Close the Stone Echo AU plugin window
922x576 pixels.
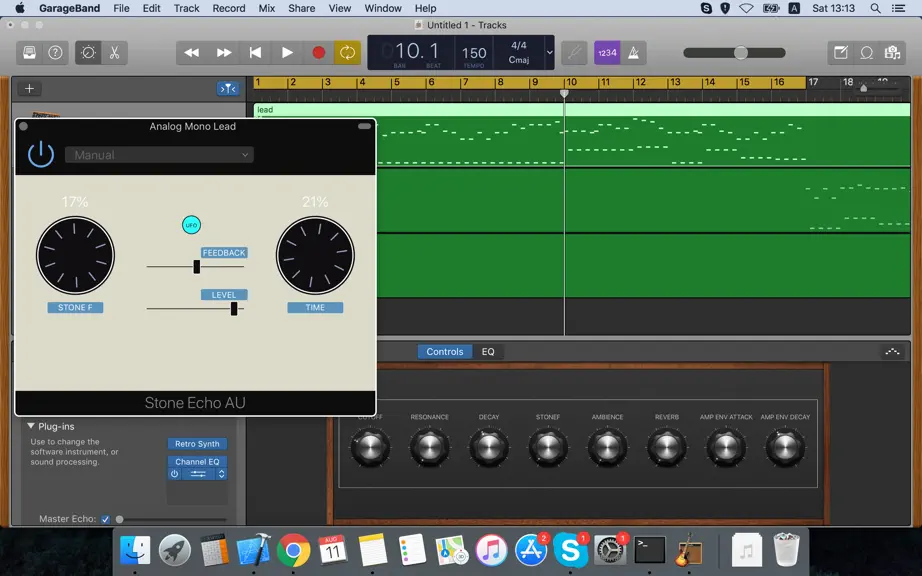pyautogui.click(x=24, y=126)
